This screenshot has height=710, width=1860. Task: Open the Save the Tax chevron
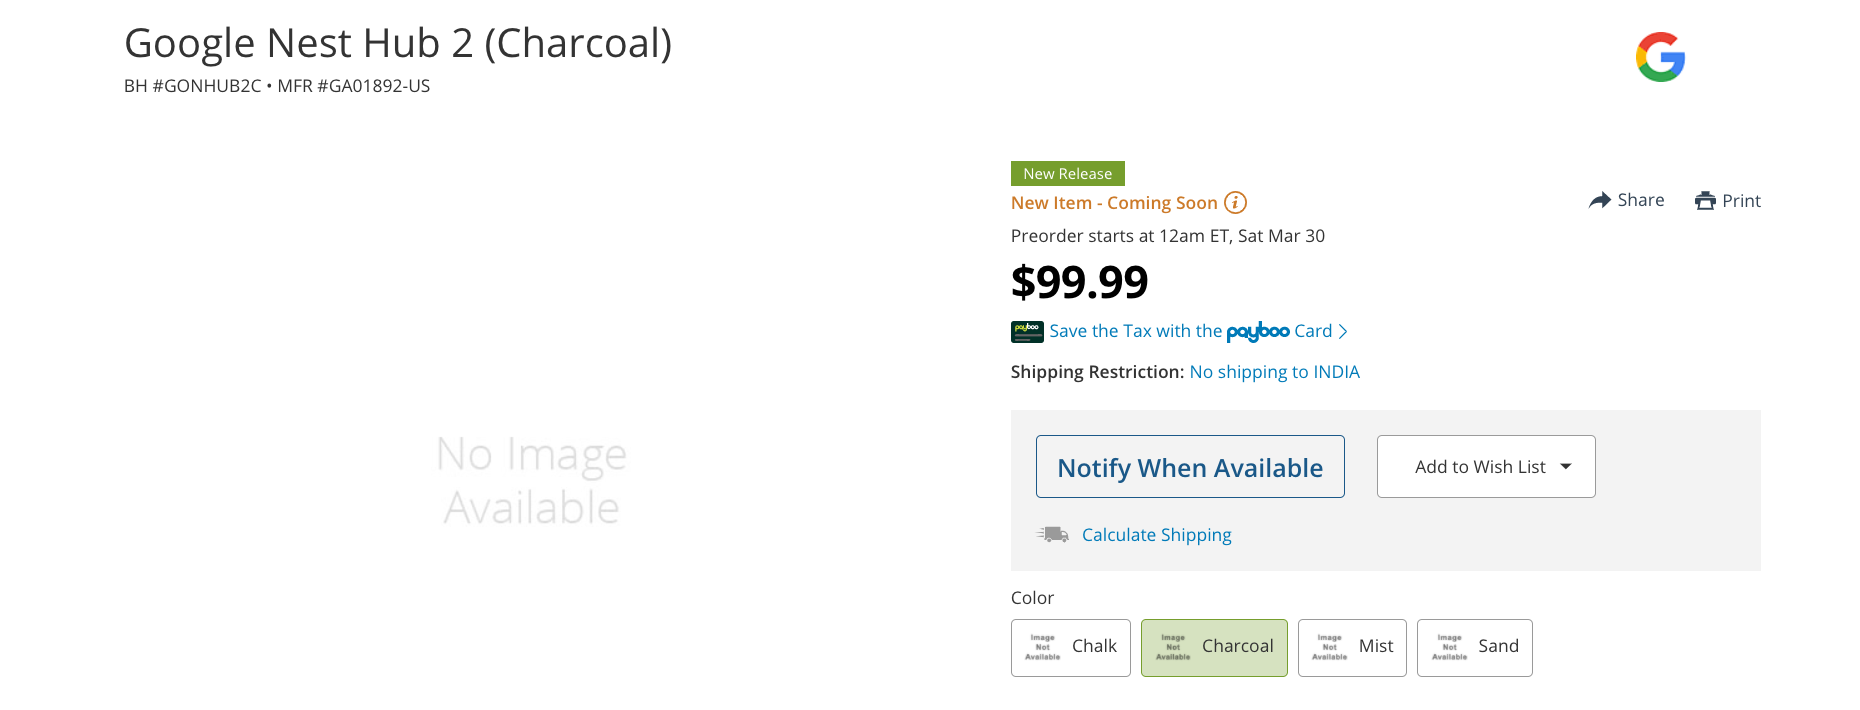coord(1343,331)
